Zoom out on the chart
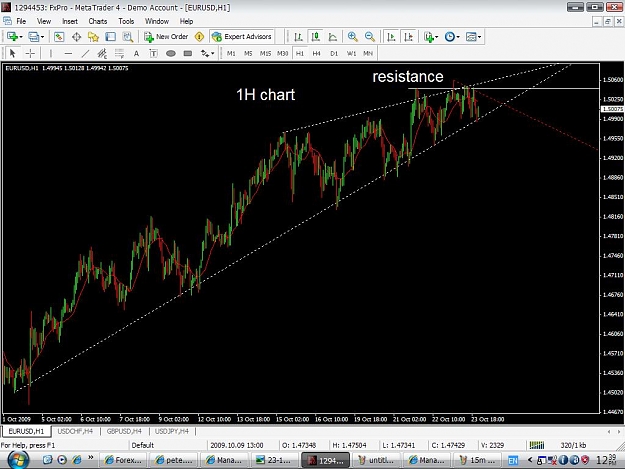This screenshot has height=469, width=625. click(x=369, y=37)
